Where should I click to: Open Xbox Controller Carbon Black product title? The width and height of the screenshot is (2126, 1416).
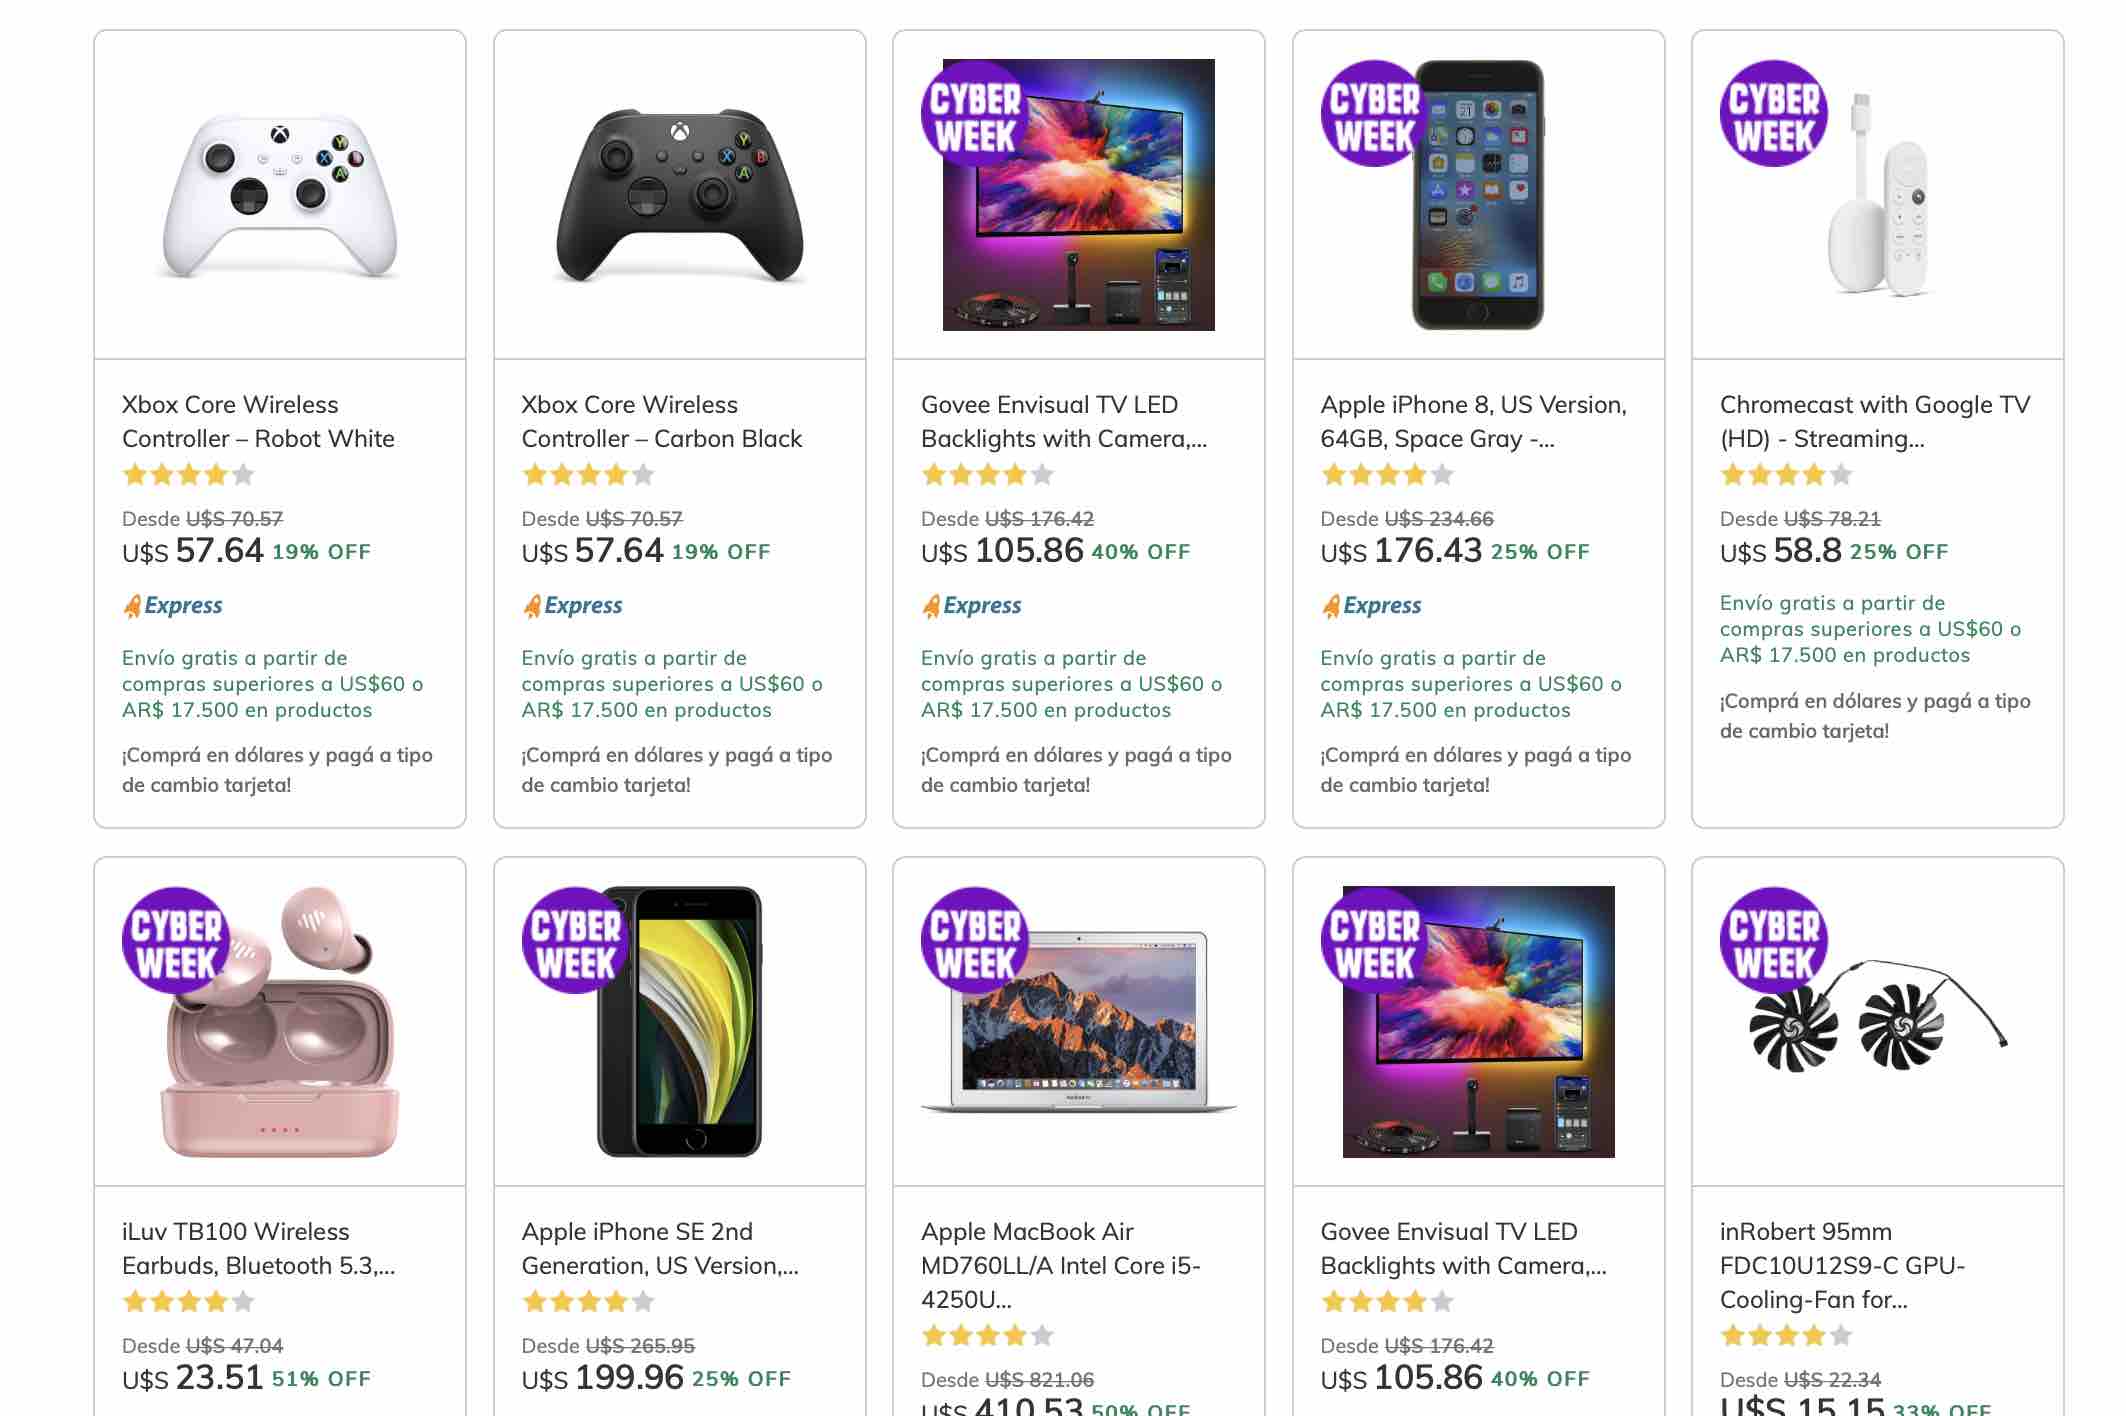(x=661, y=422)
